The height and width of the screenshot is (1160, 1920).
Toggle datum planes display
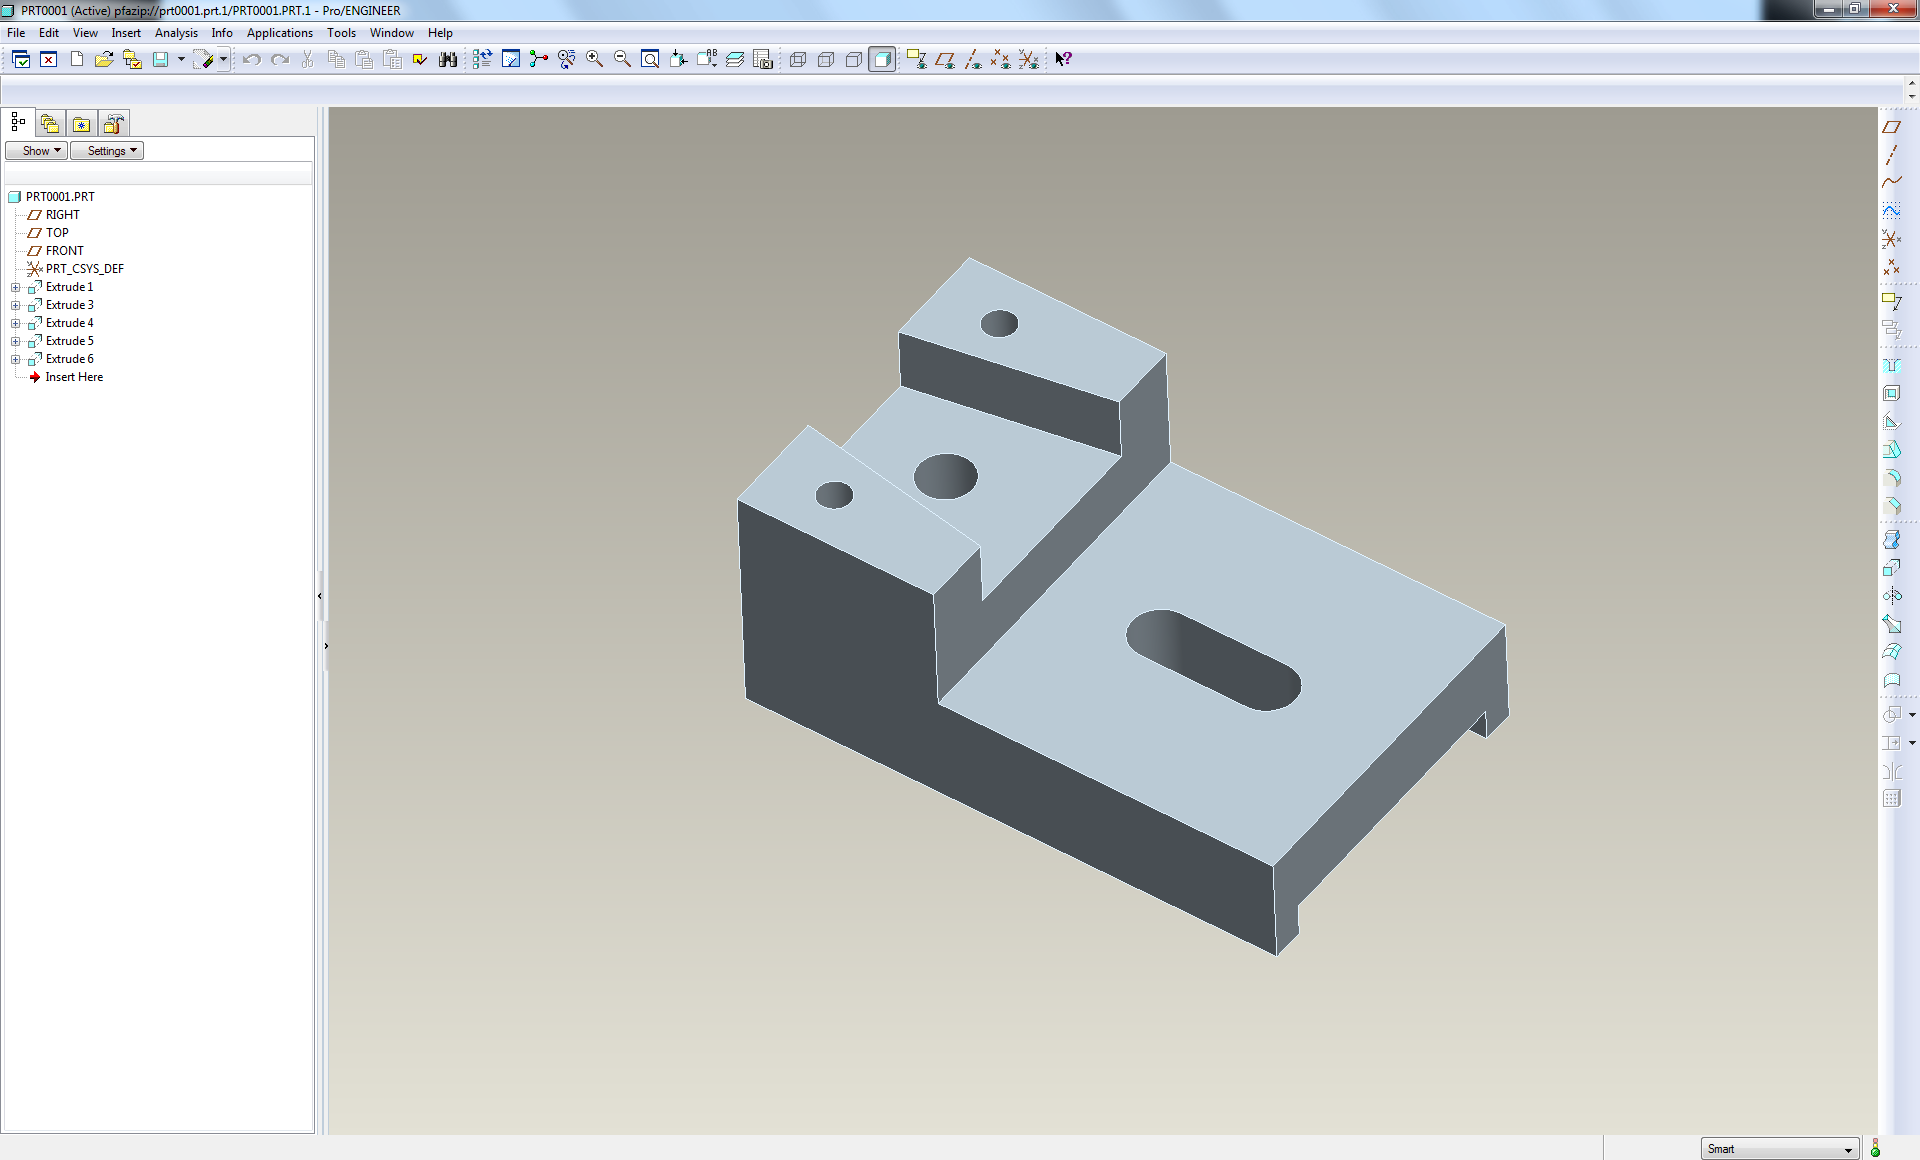(945, 59)
